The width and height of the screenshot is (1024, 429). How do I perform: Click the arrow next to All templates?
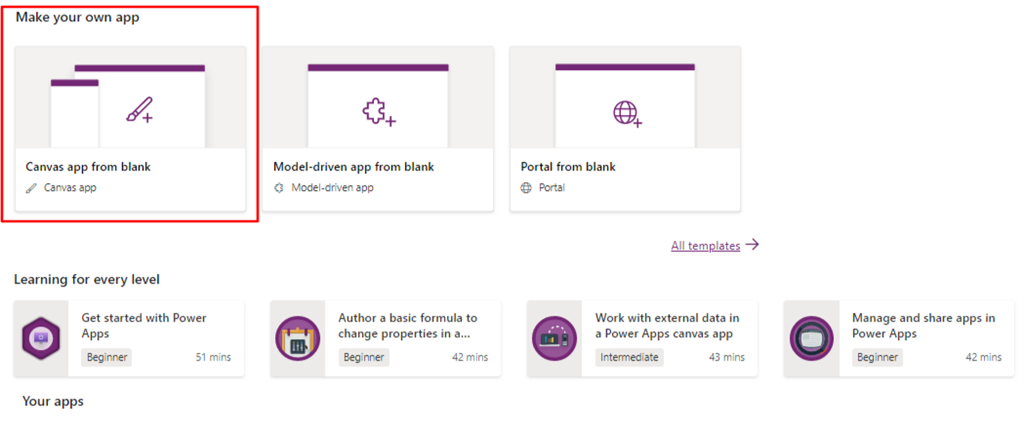(752, 245)
